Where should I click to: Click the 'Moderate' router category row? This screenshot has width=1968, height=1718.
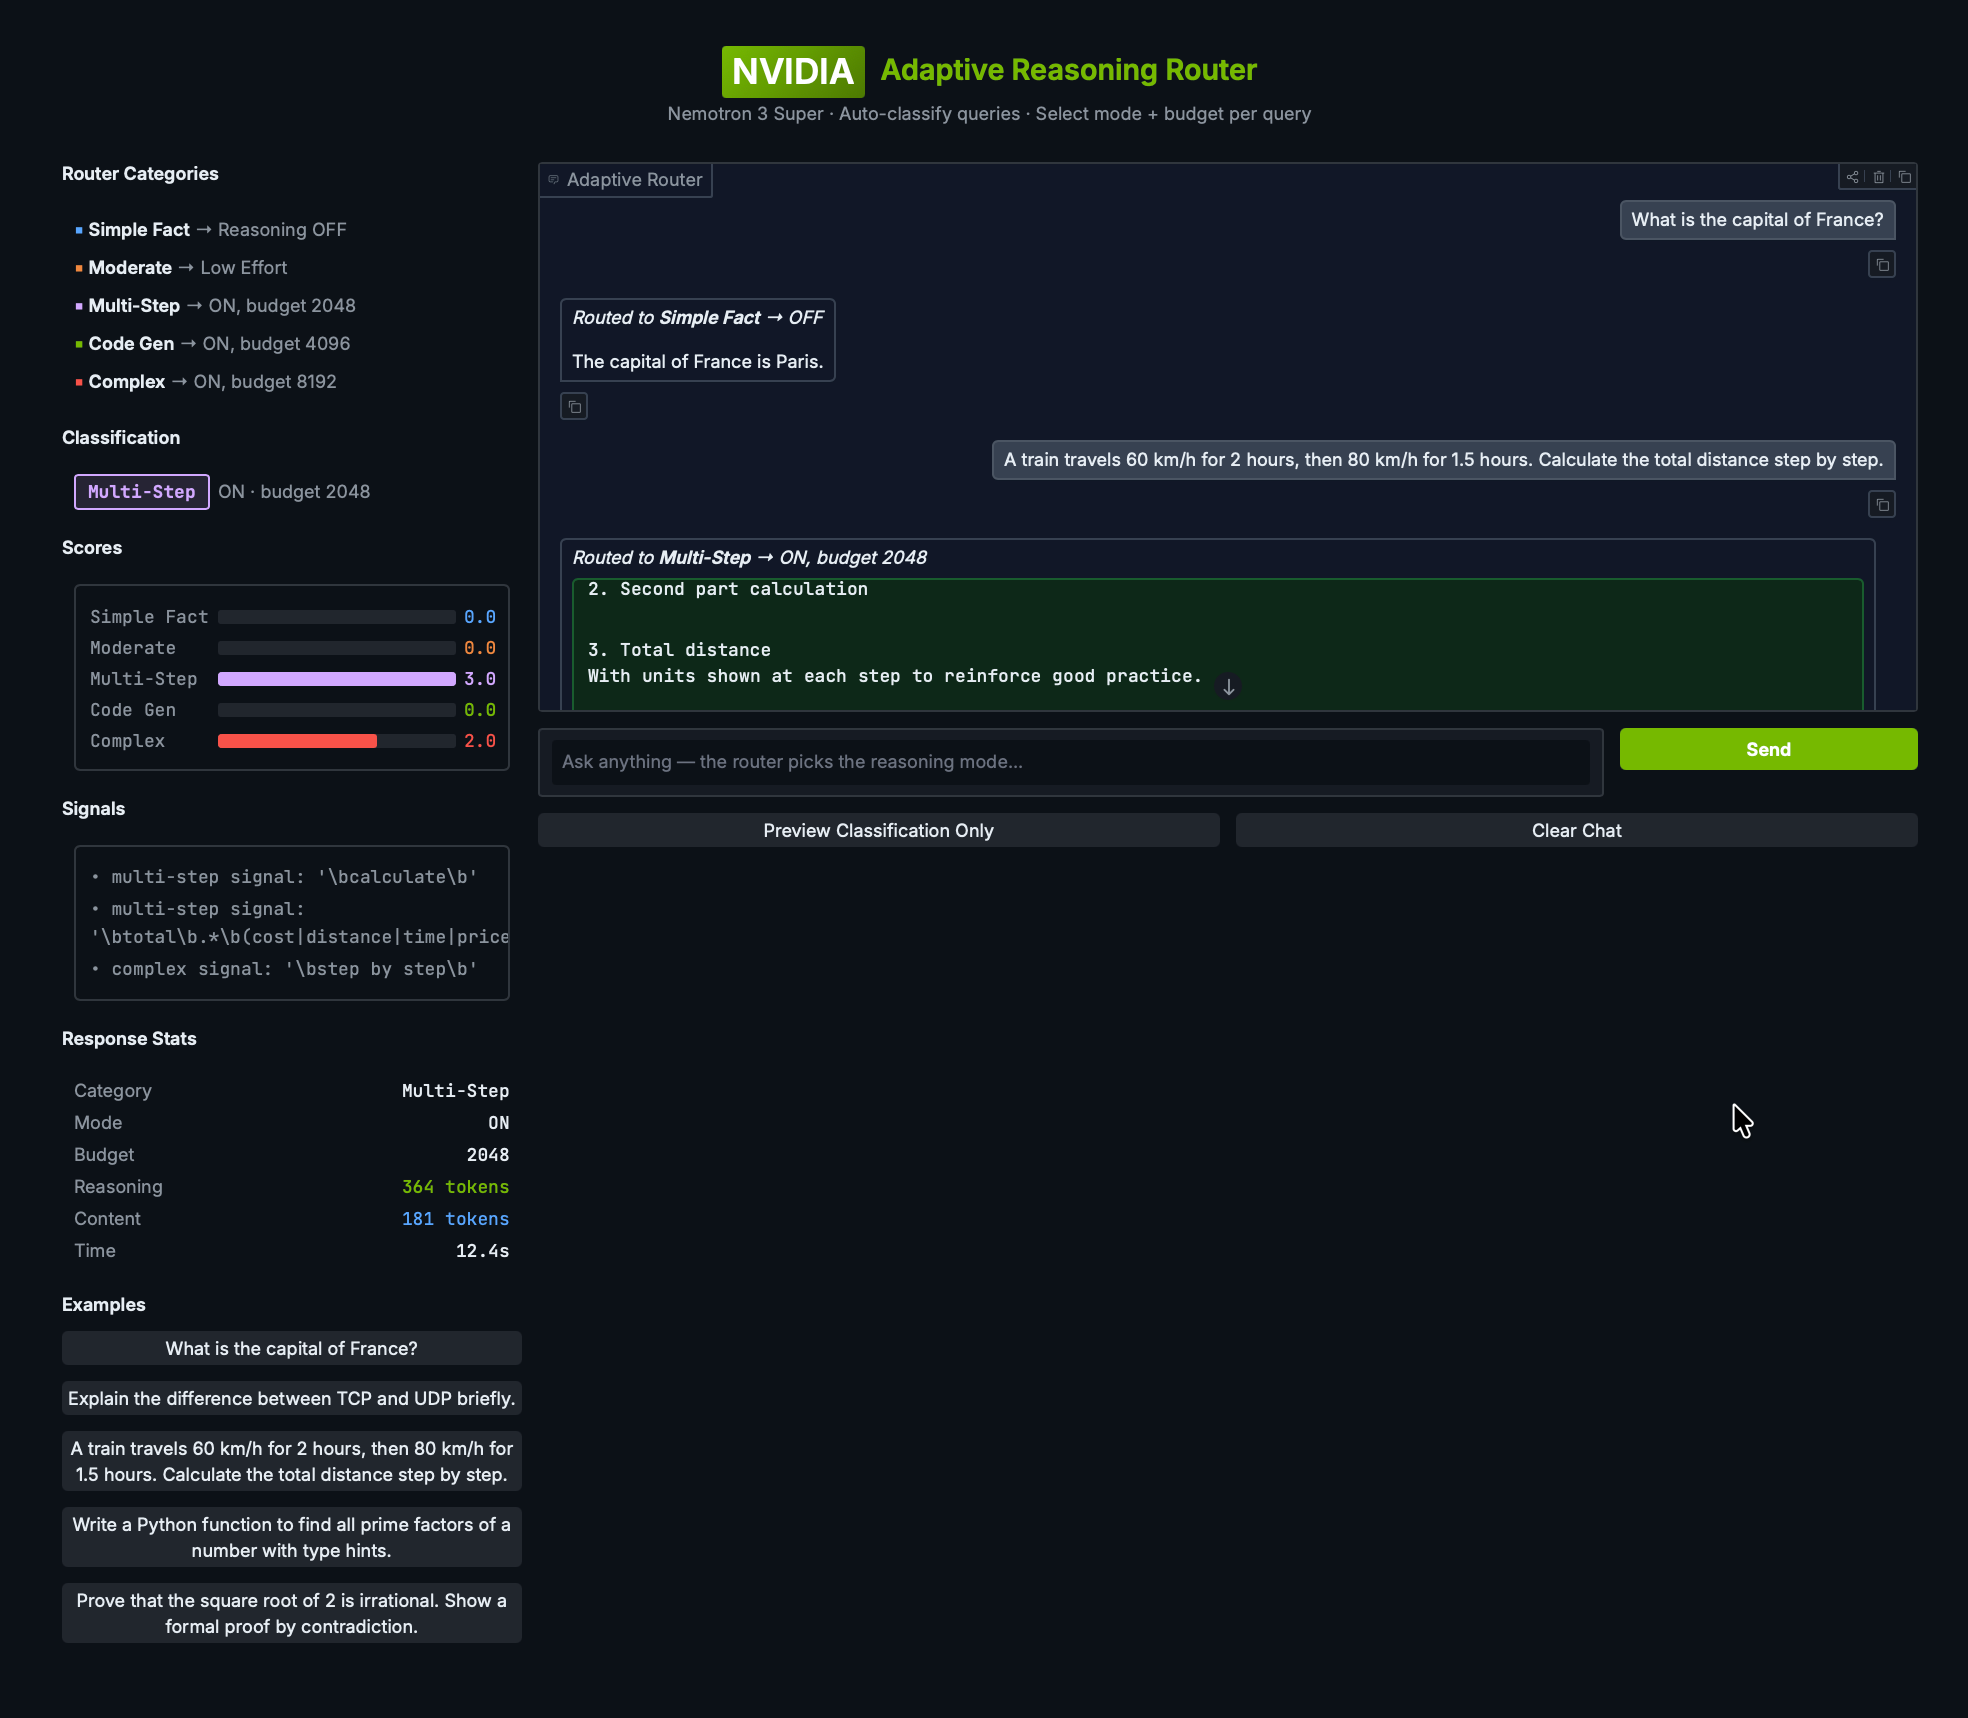pos(181,268)
